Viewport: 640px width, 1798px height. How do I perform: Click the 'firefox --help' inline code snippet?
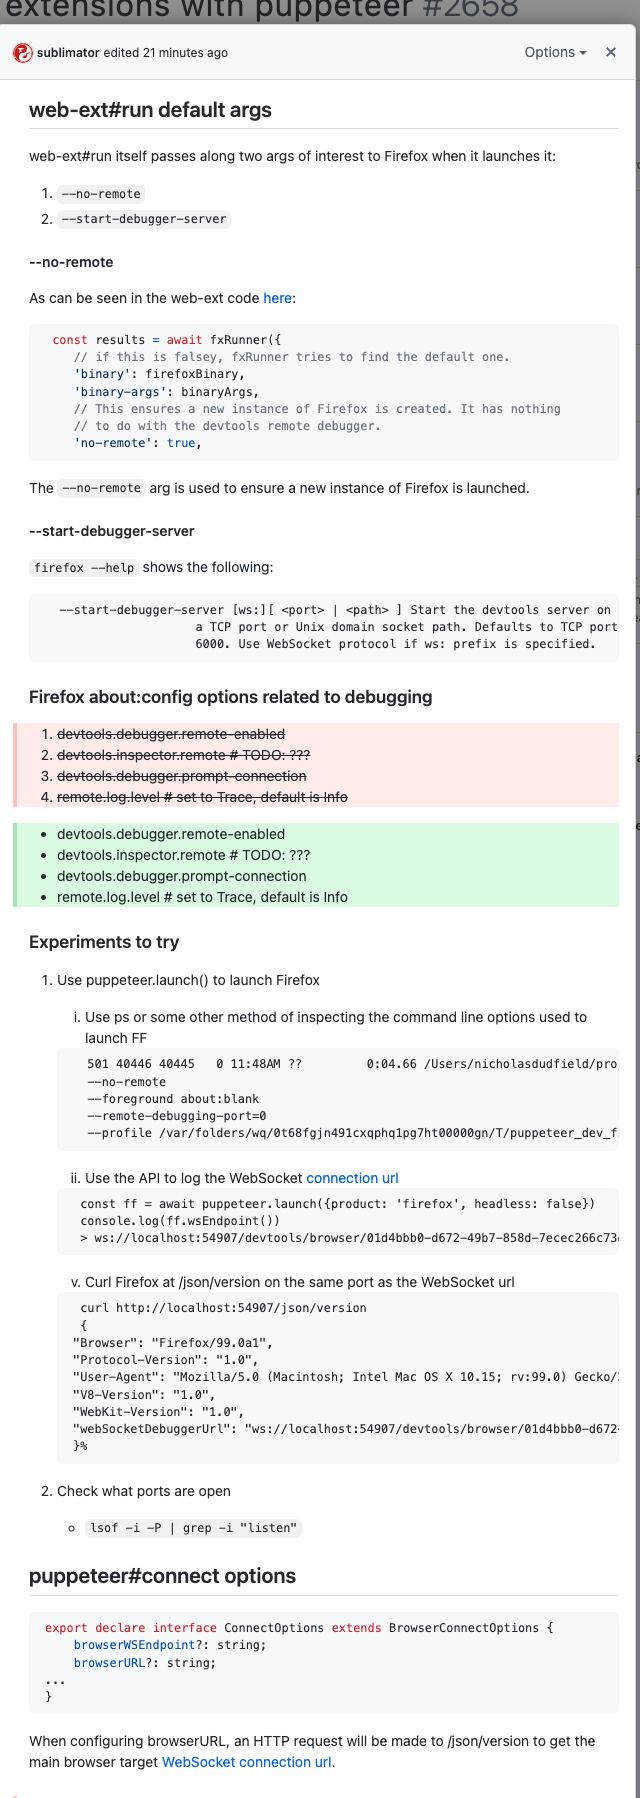pyautogui.click(x=83, y=567)
